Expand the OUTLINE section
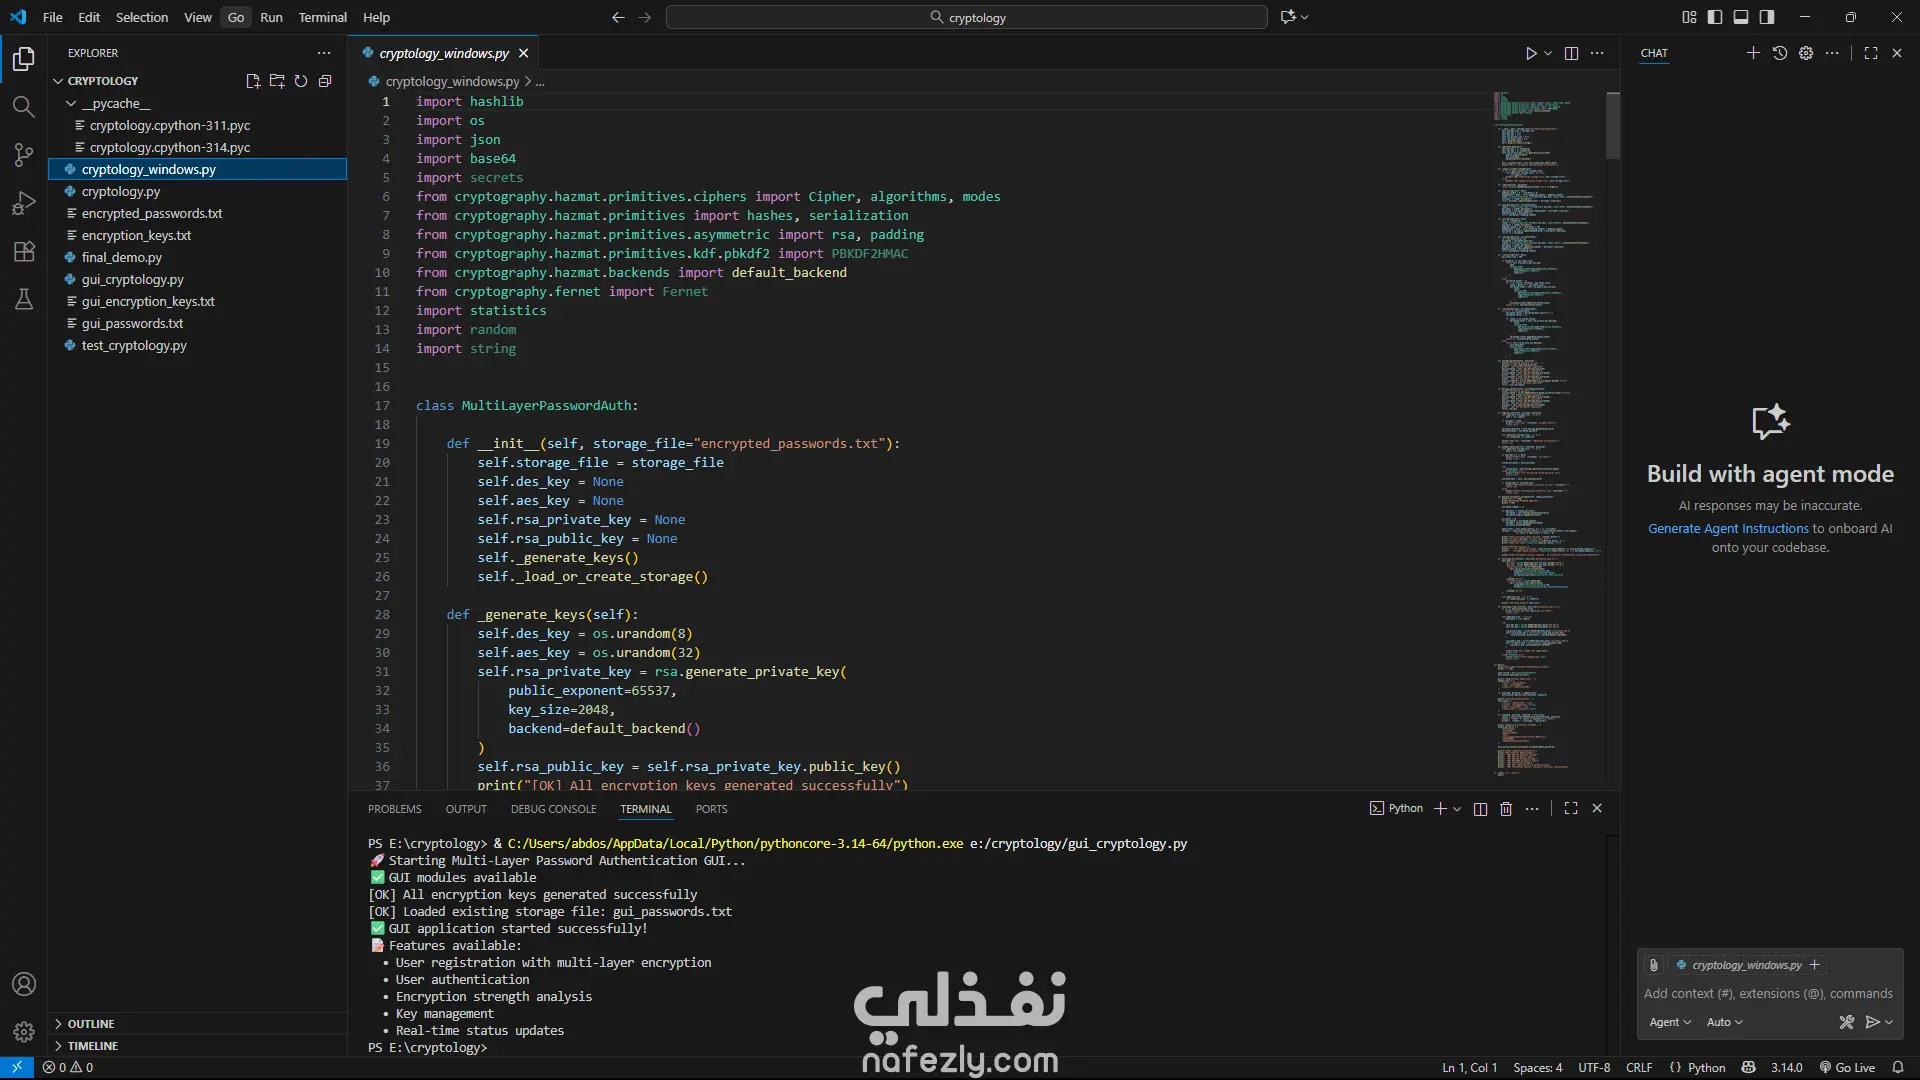Screen dimensions: 1920x1080 tap(90, 1024)
